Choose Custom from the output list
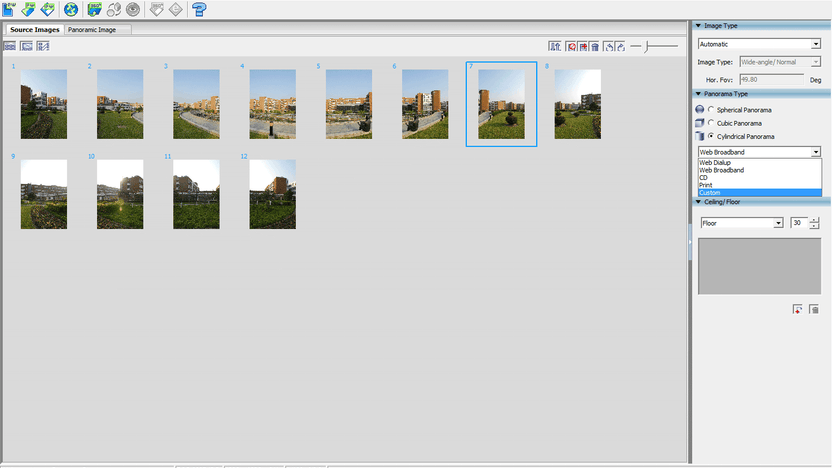Screen dimensions: 832x468 pos(760,193)
